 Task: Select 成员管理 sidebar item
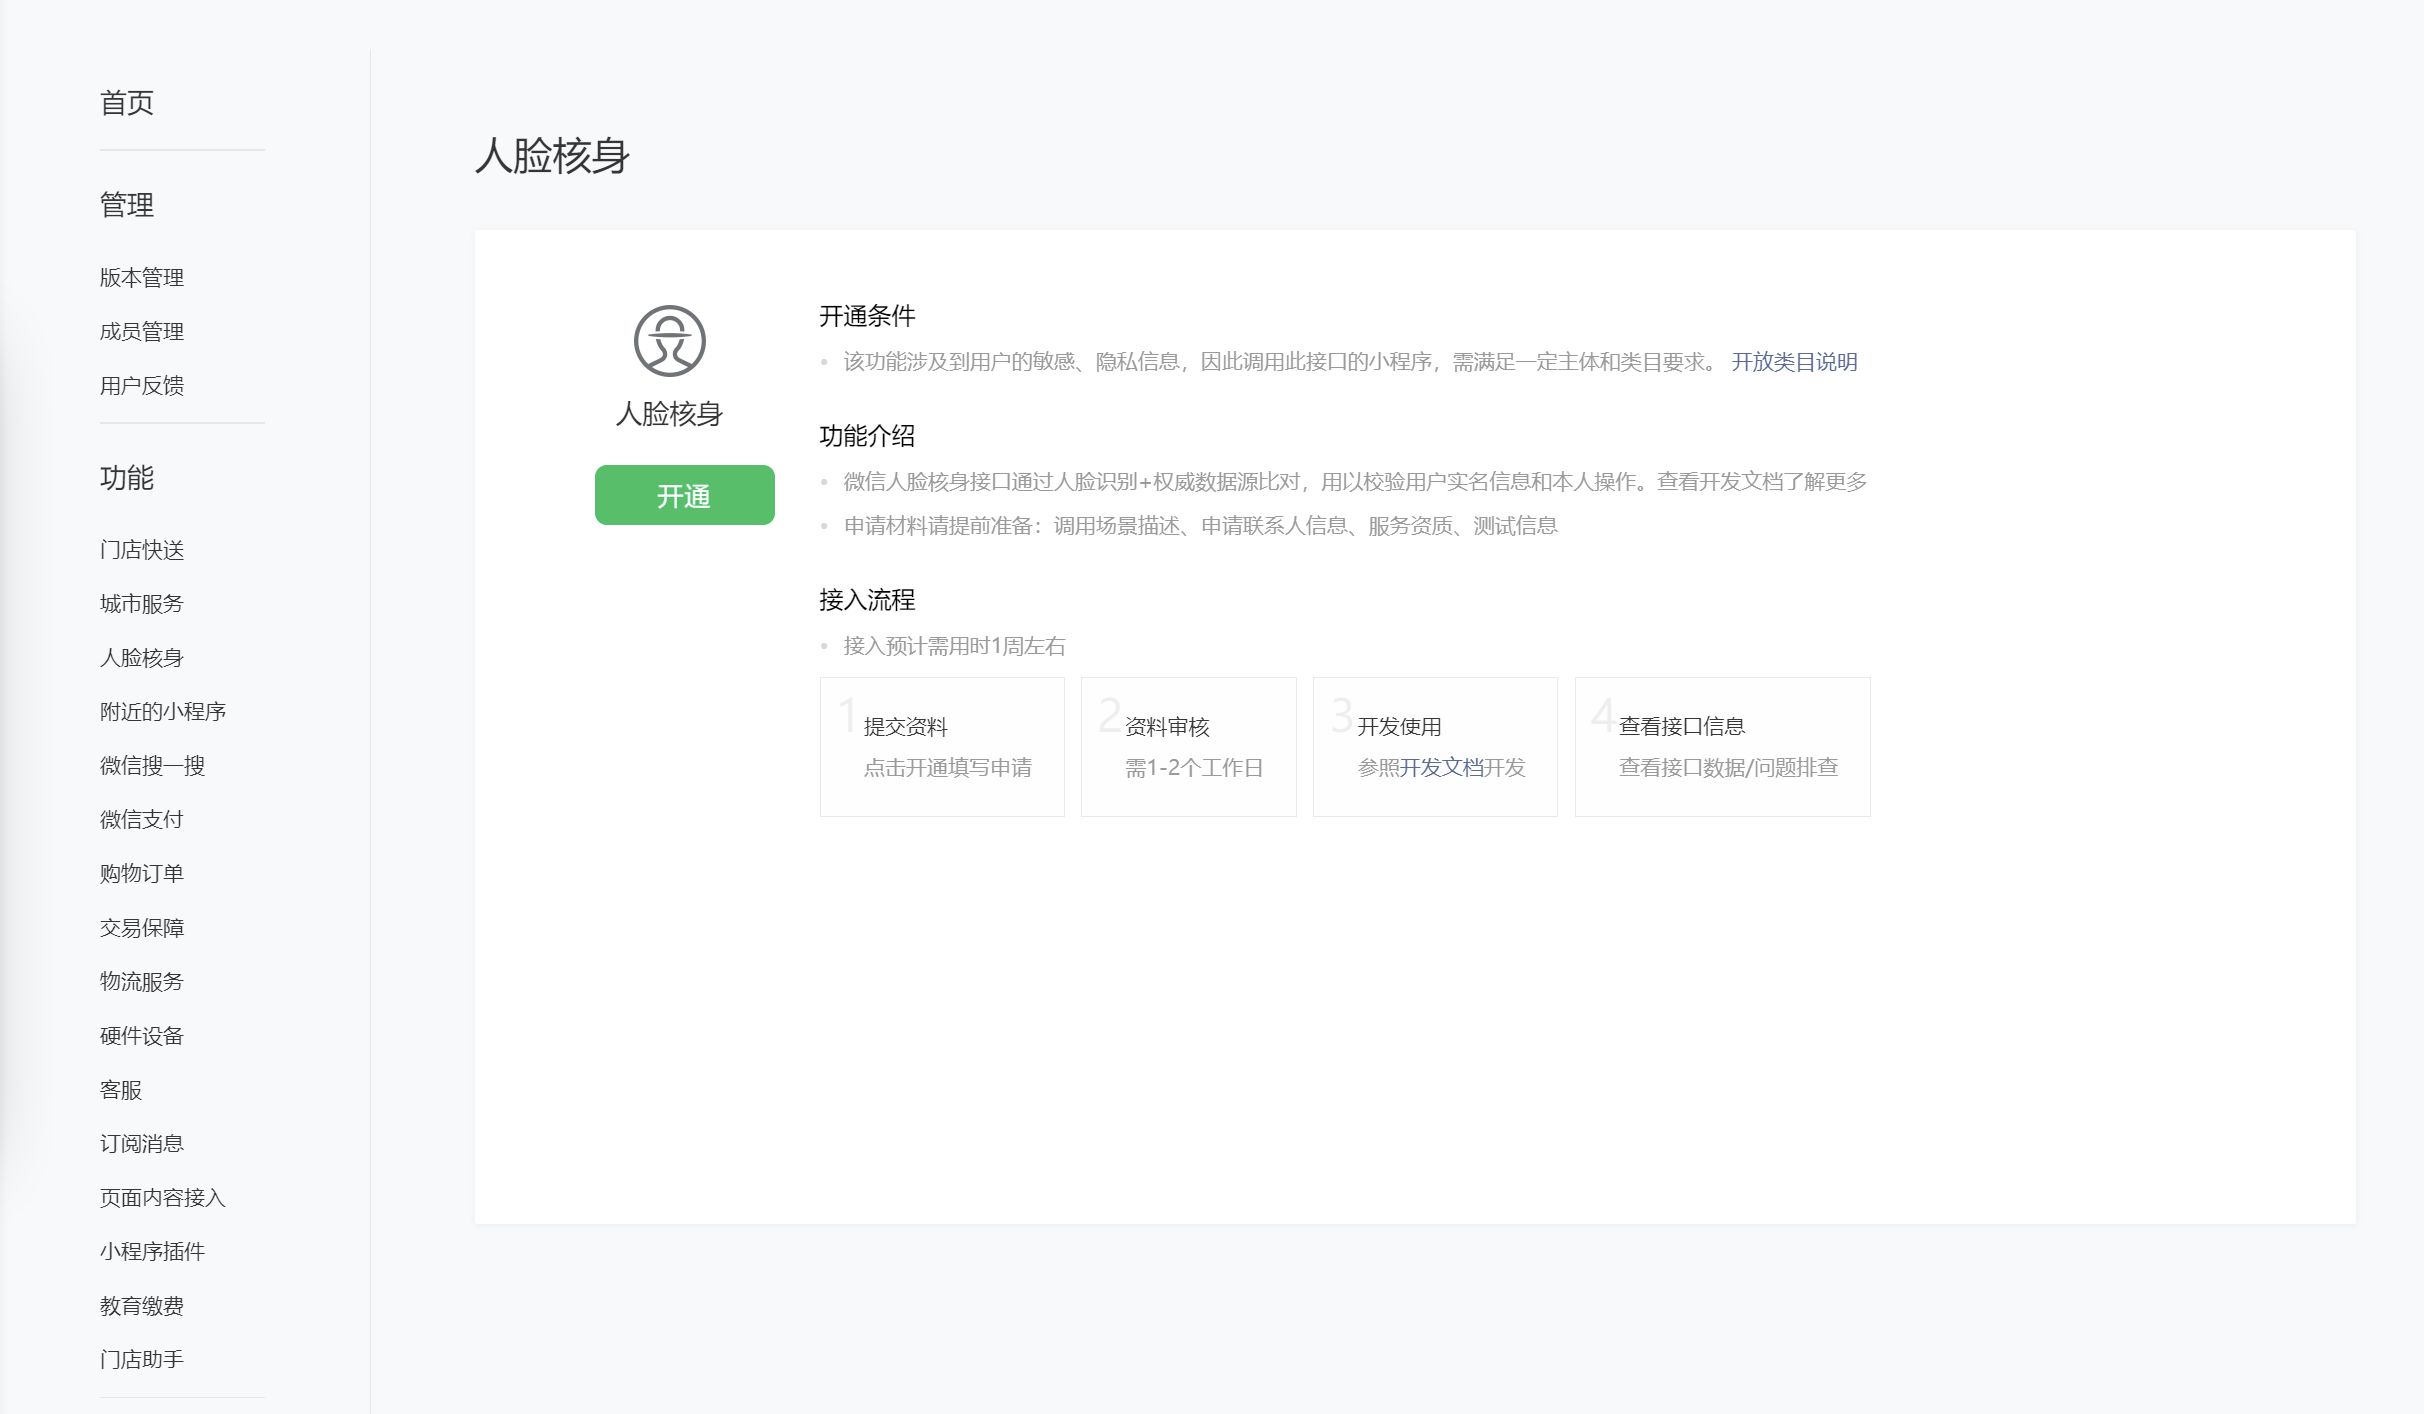click(x=142, y=331)
